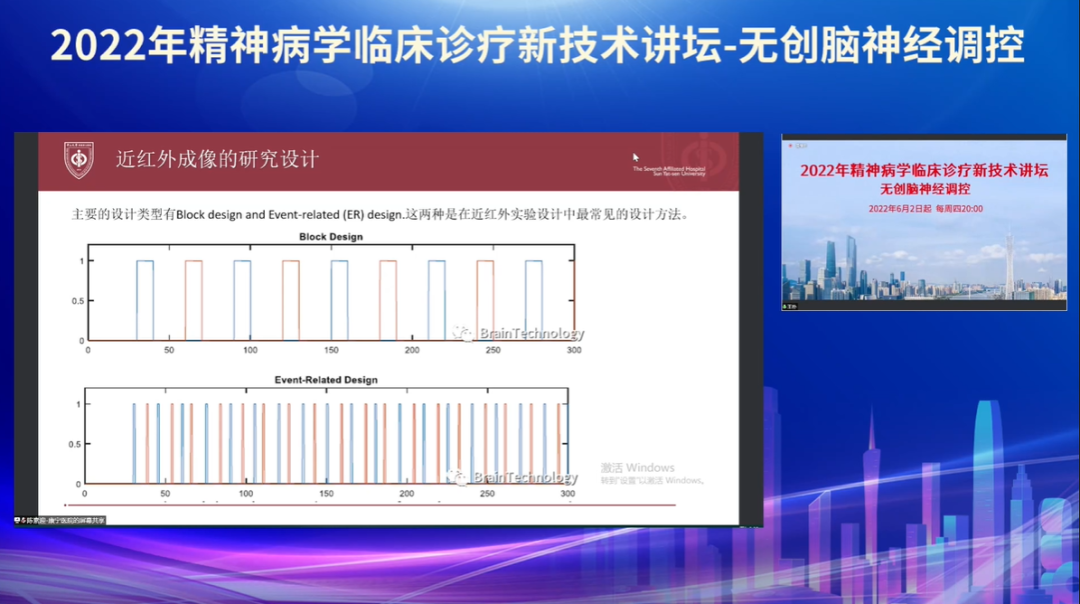The height and width of the screenshot is (604, 1080).
Task: Click the recording indicator in the share label
Action: click(18, 520)
